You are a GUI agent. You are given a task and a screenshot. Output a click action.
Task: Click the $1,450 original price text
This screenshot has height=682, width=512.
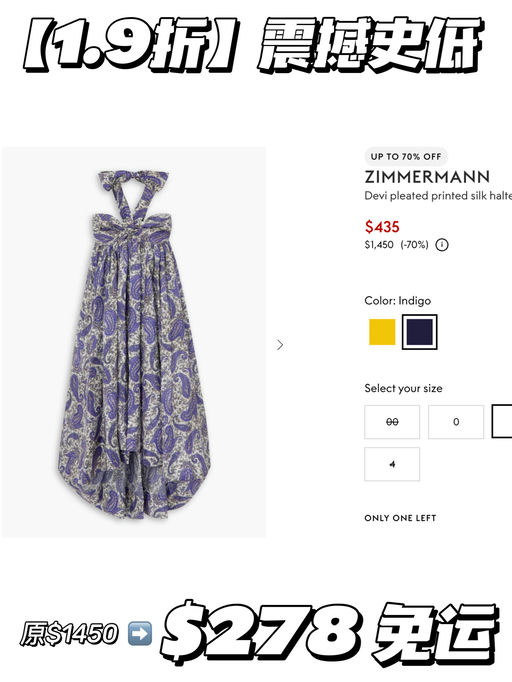pyautogui.click(x=379, y=245)
